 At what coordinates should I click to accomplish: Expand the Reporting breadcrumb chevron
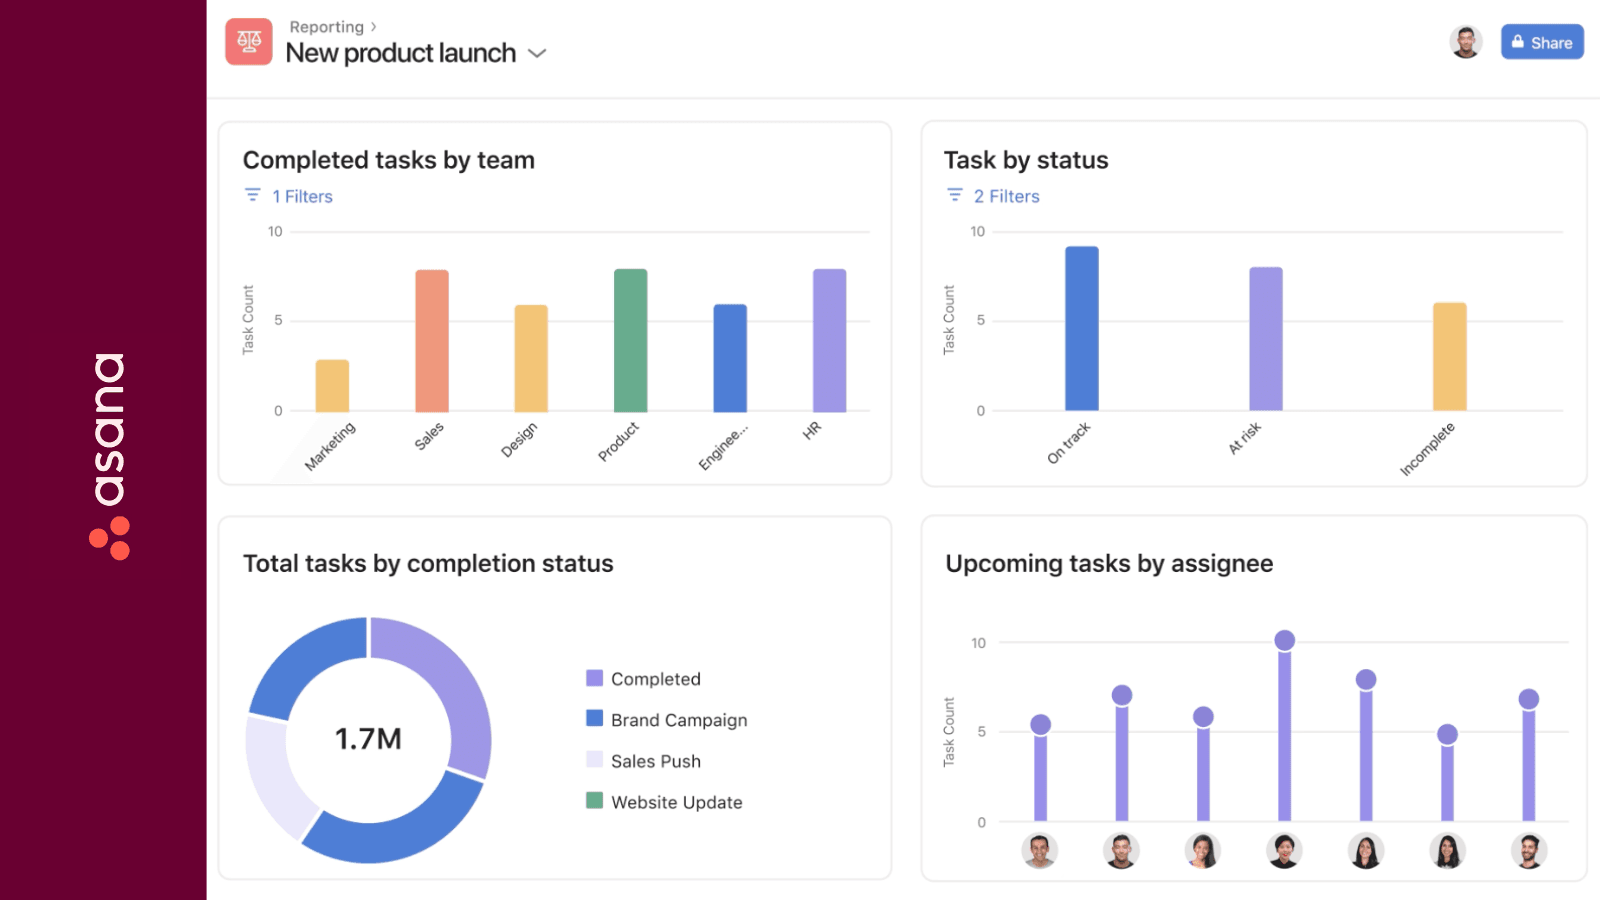click(371, 27)
